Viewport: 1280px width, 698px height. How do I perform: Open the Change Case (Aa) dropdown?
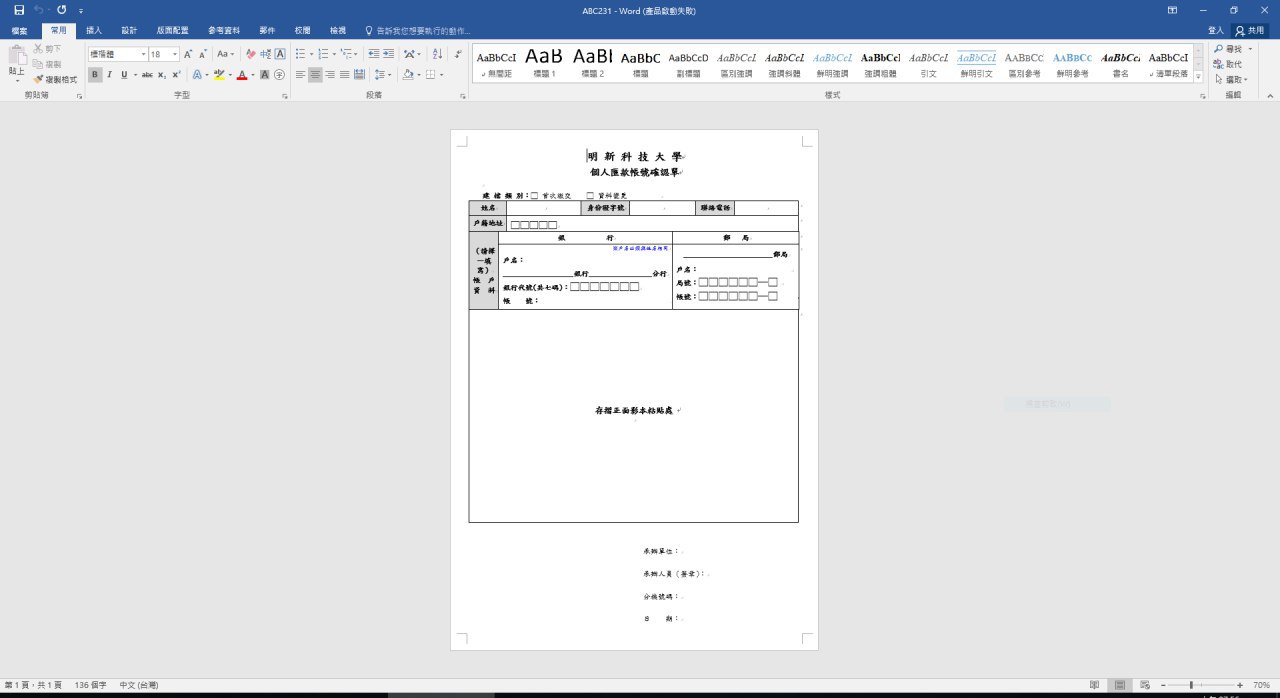[226, 54]
